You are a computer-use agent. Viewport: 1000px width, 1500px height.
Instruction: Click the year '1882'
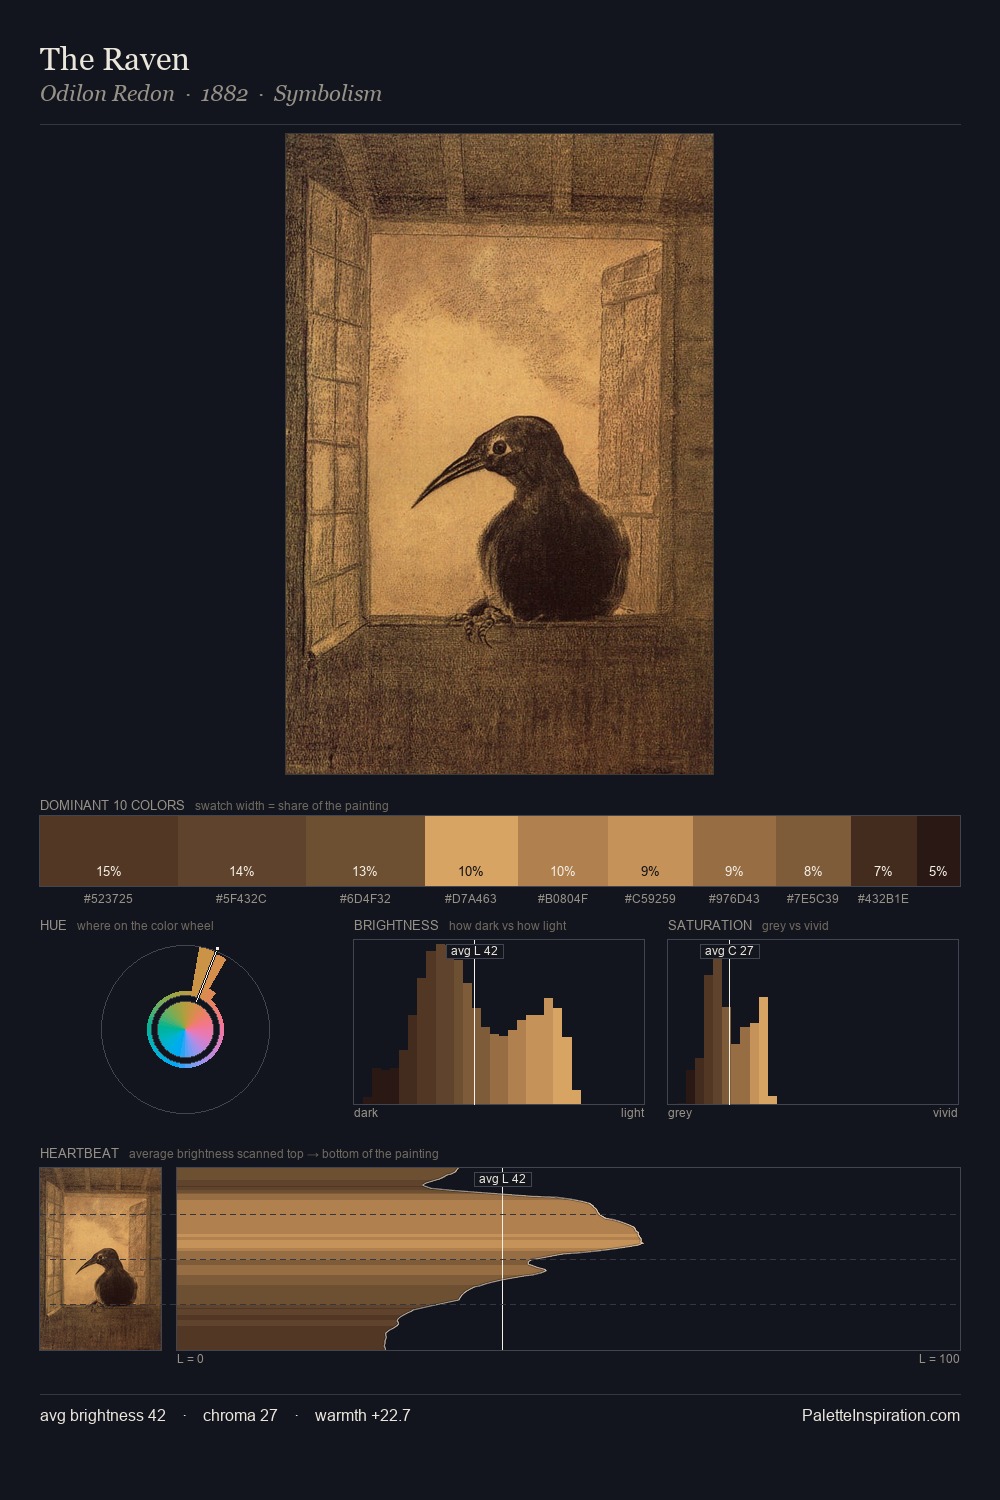pyautogui.click(x=224, y=93)
